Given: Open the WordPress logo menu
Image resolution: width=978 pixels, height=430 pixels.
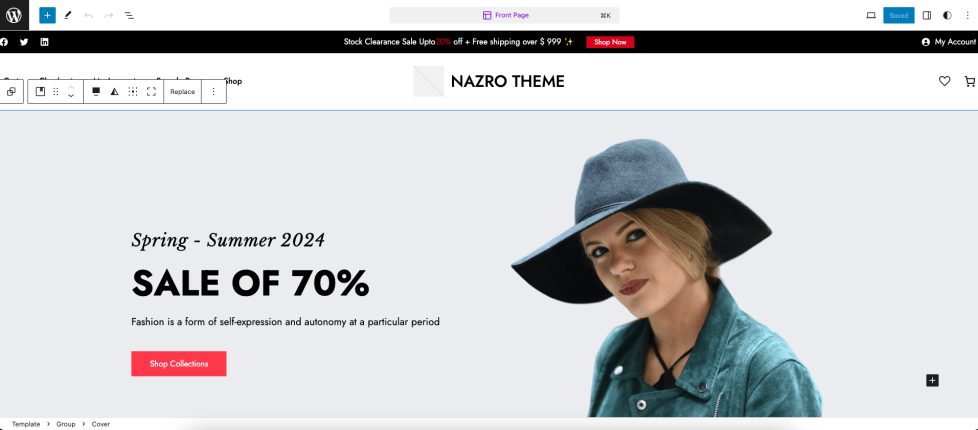Looking at the screenshot, I should point(14,15).
